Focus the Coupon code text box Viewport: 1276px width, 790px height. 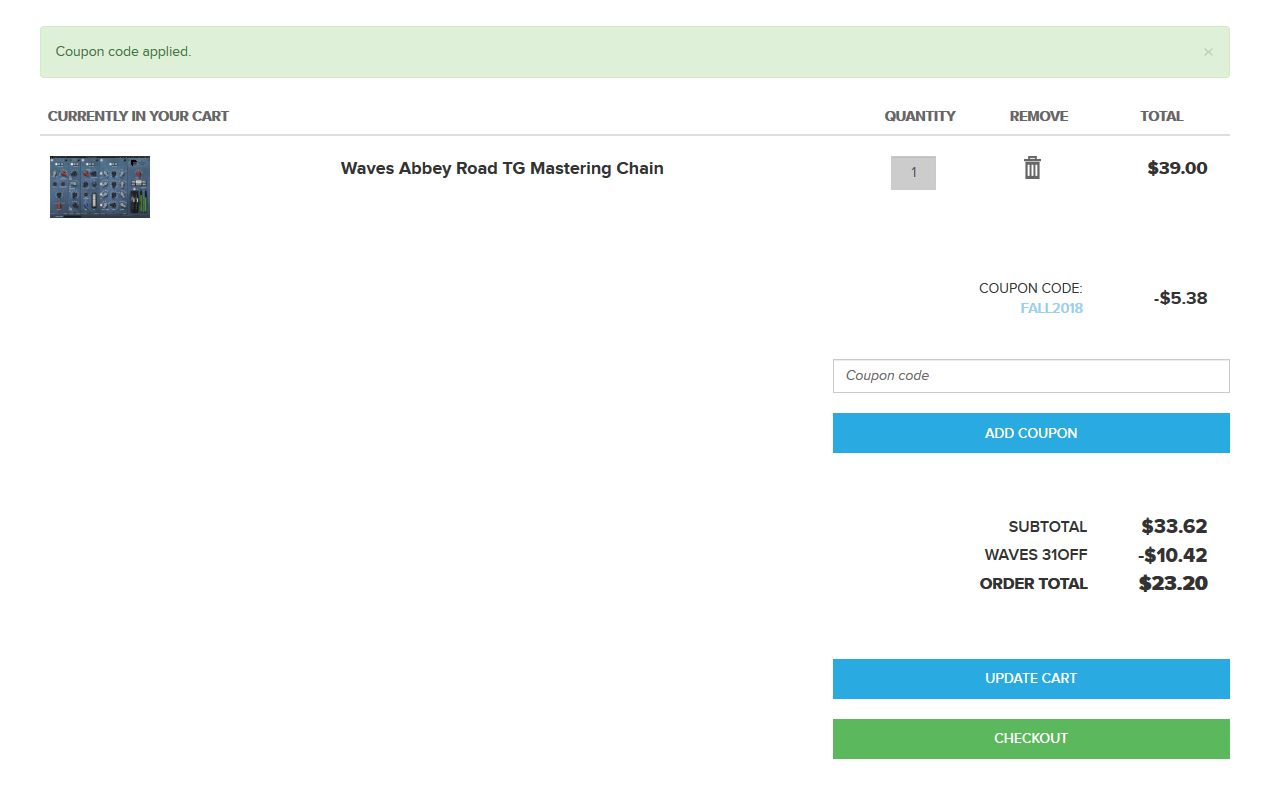click(x=1030, y=376)
